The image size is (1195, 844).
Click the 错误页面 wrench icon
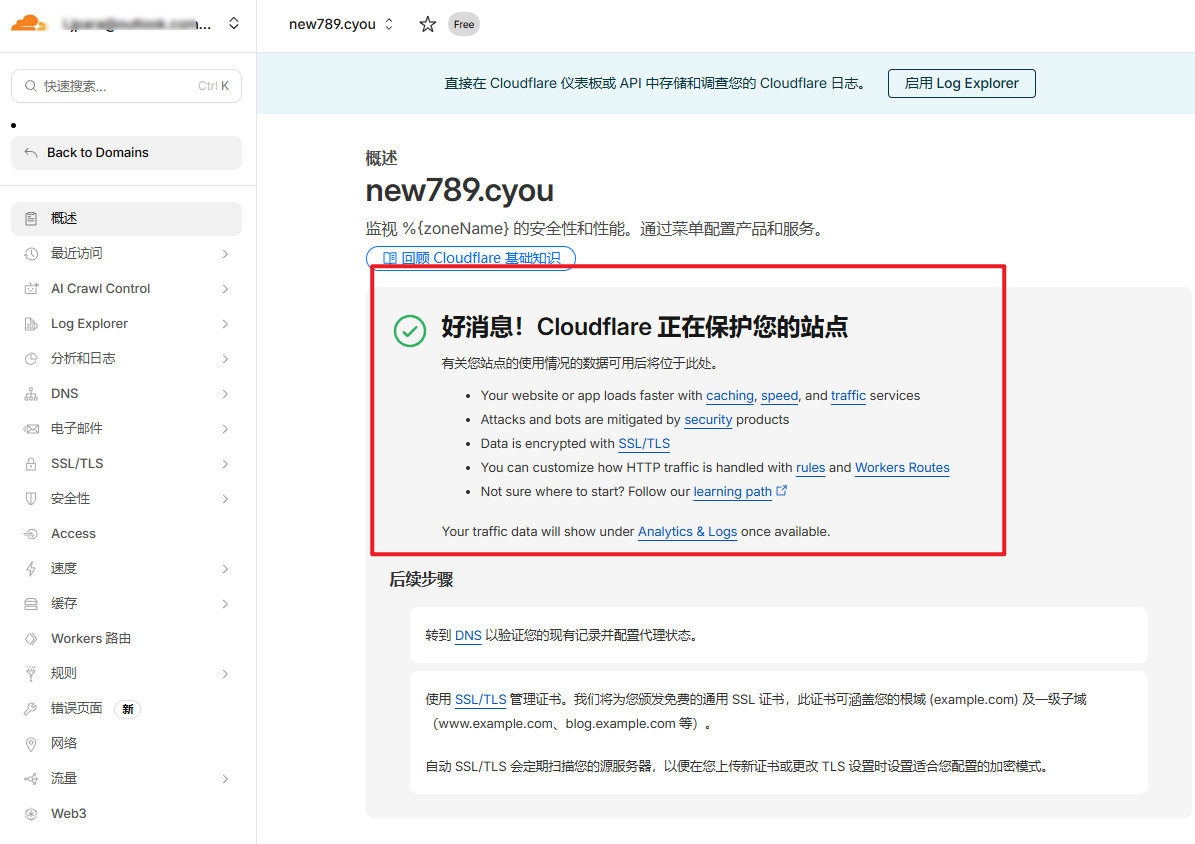(31, 709)
